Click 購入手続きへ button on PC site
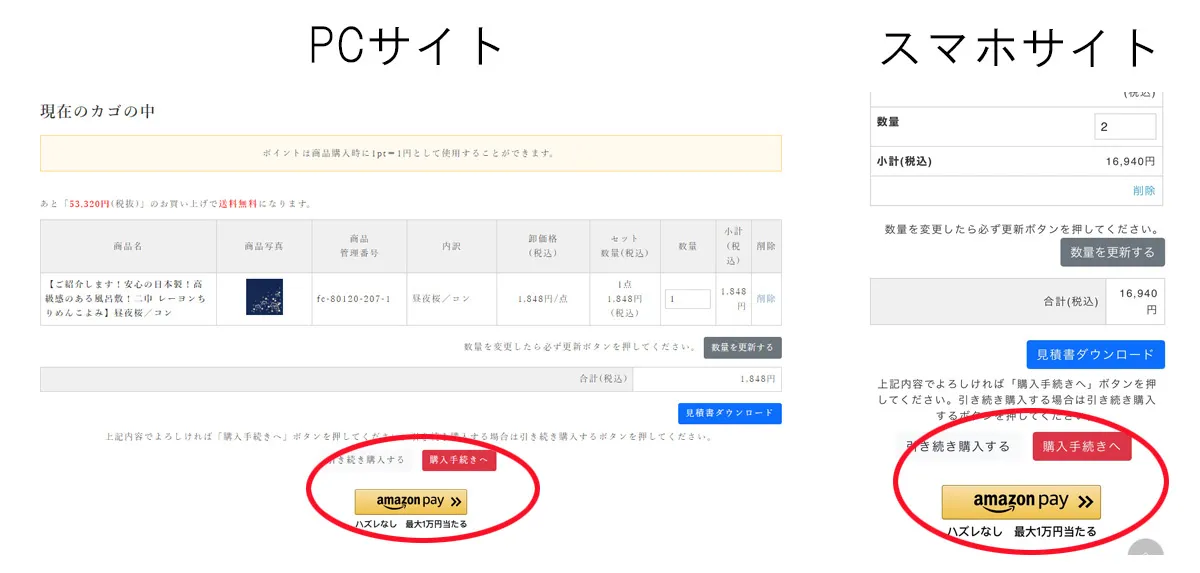The image size is (1200, 573). tap(459, 460)
